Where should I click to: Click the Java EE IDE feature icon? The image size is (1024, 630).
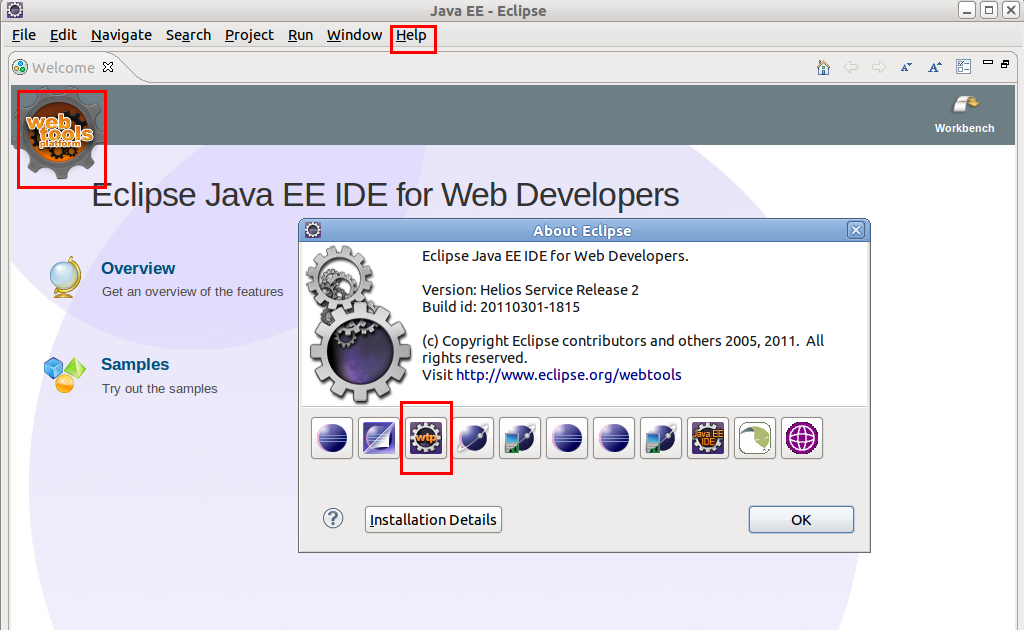[x=708, y=438]
